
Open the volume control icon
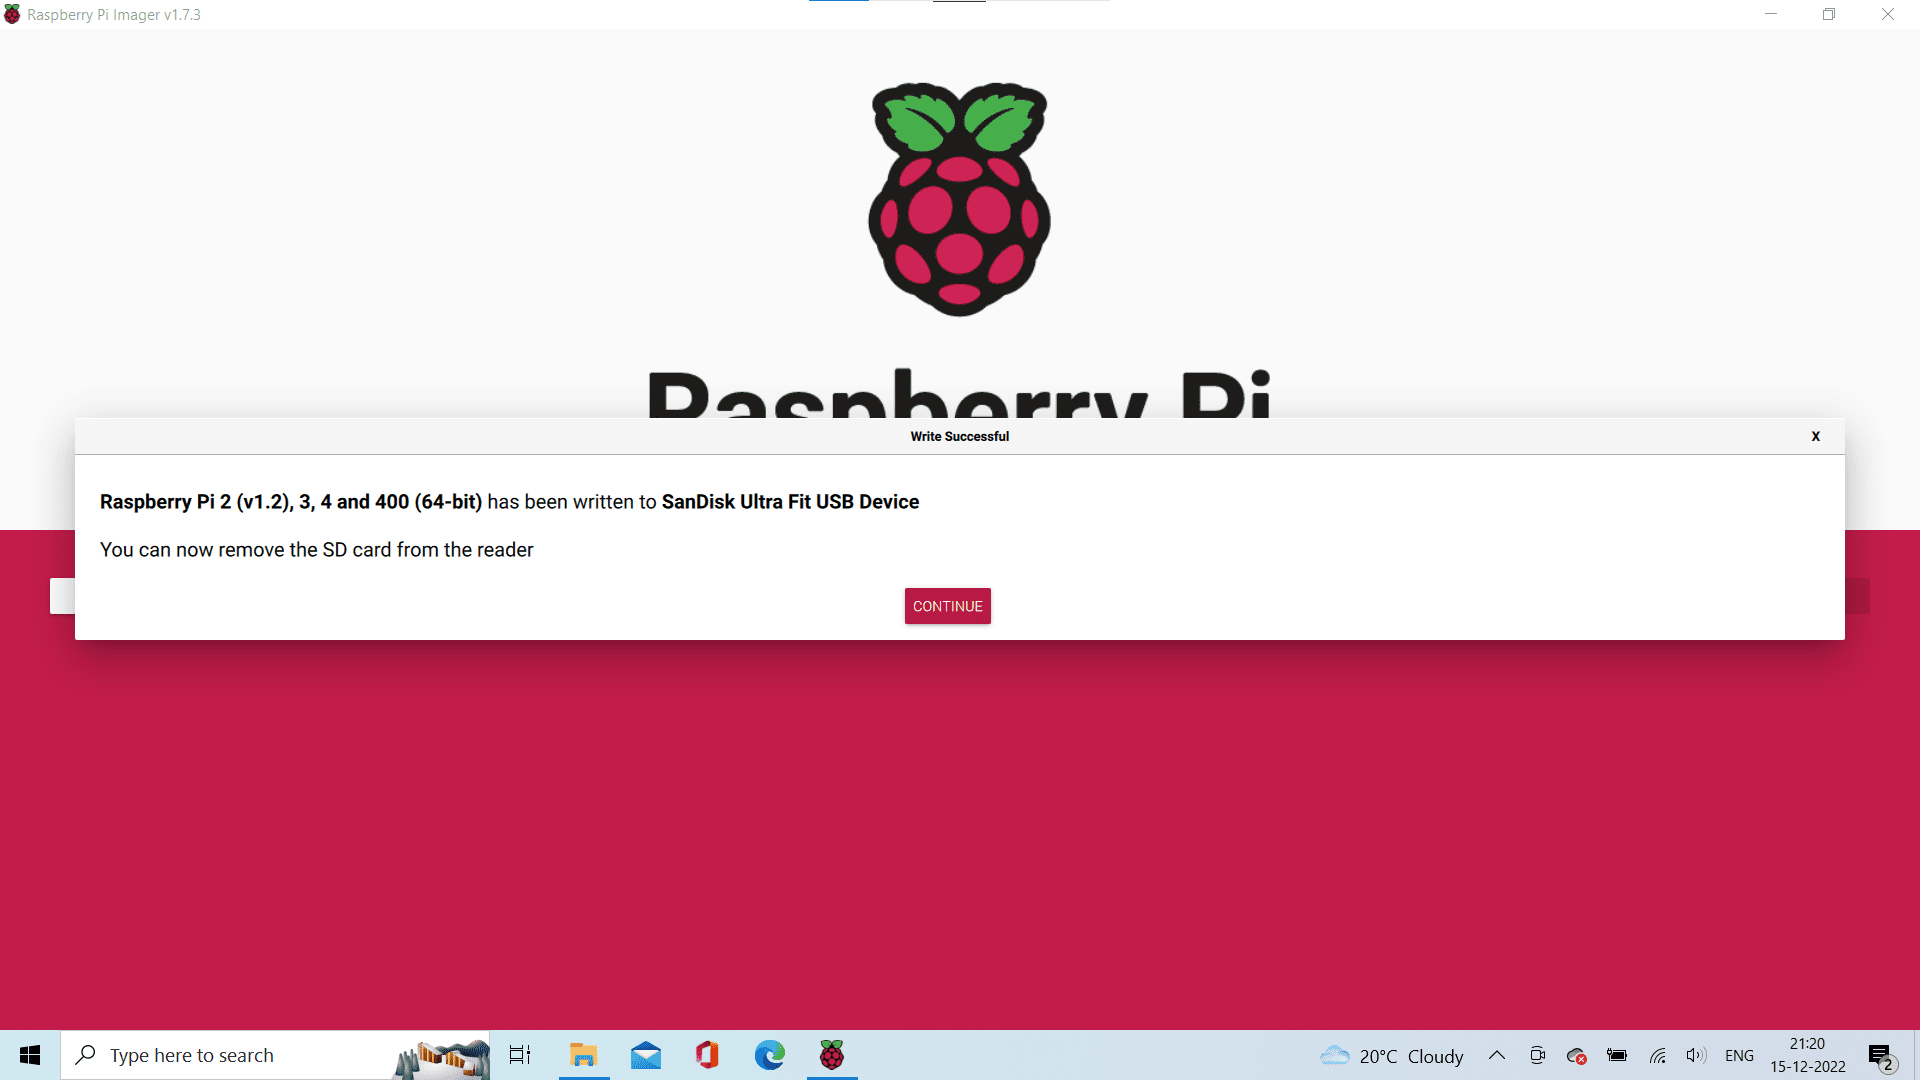[x=1696, y=1055]
